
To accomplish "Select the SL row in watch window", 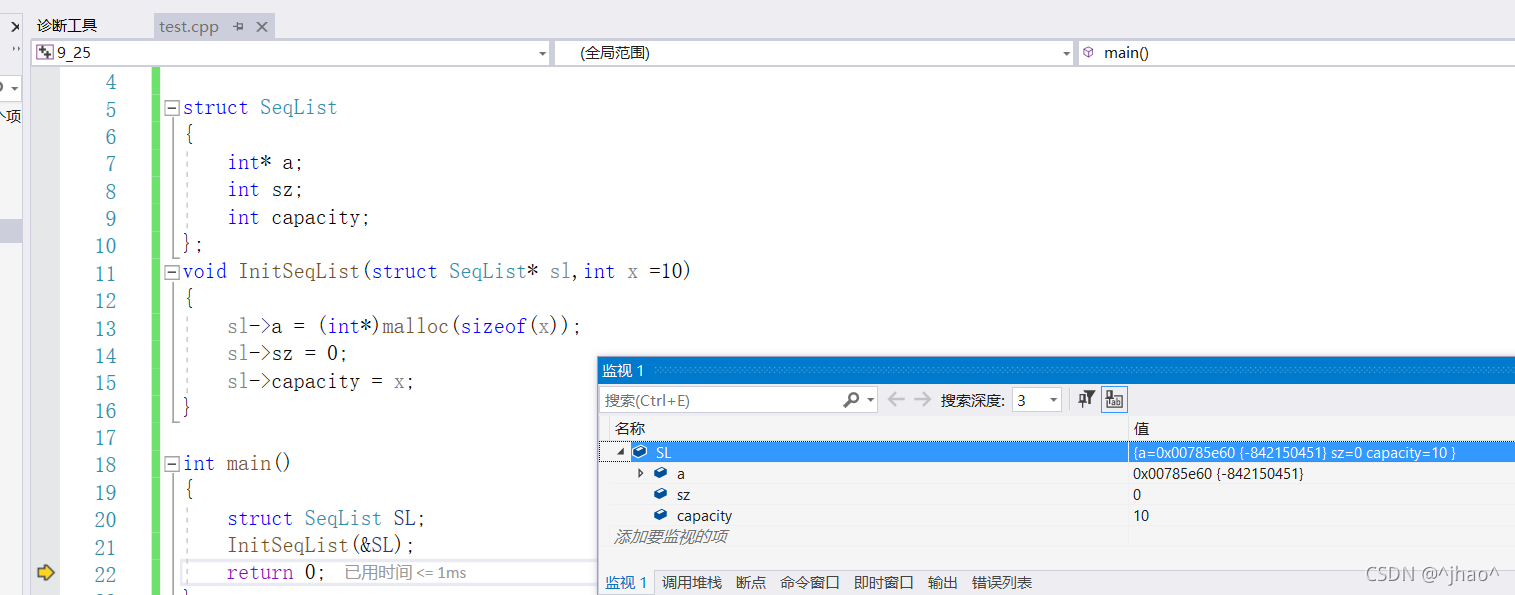I will click(1057, 452).
